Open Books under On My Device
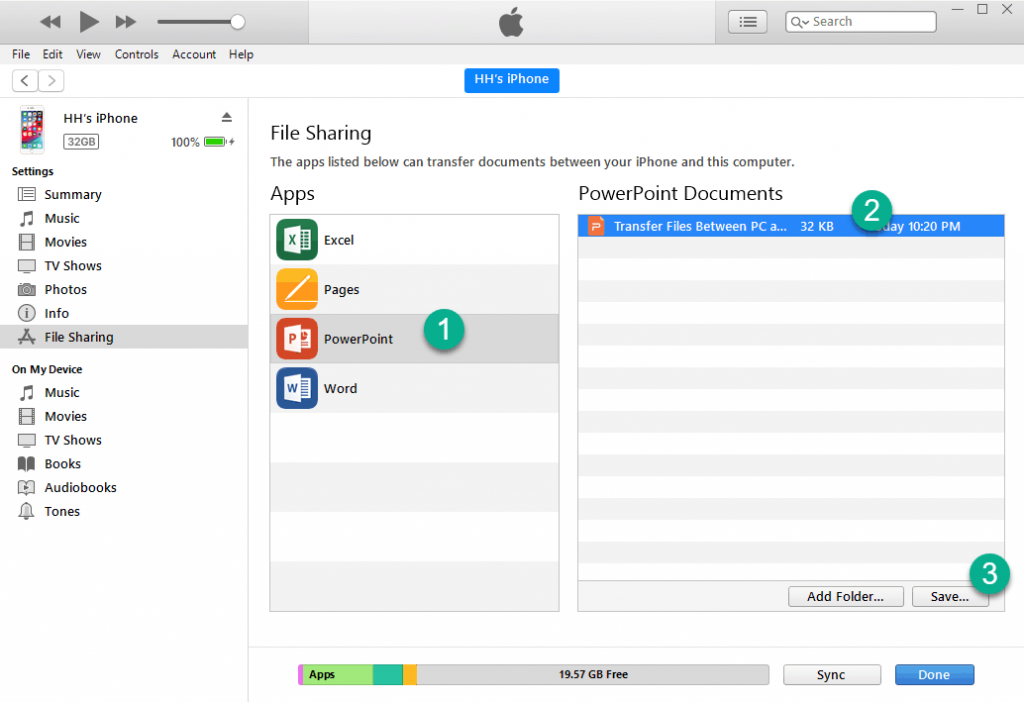This screenshot has height=702, width=1024. point(63,463)
